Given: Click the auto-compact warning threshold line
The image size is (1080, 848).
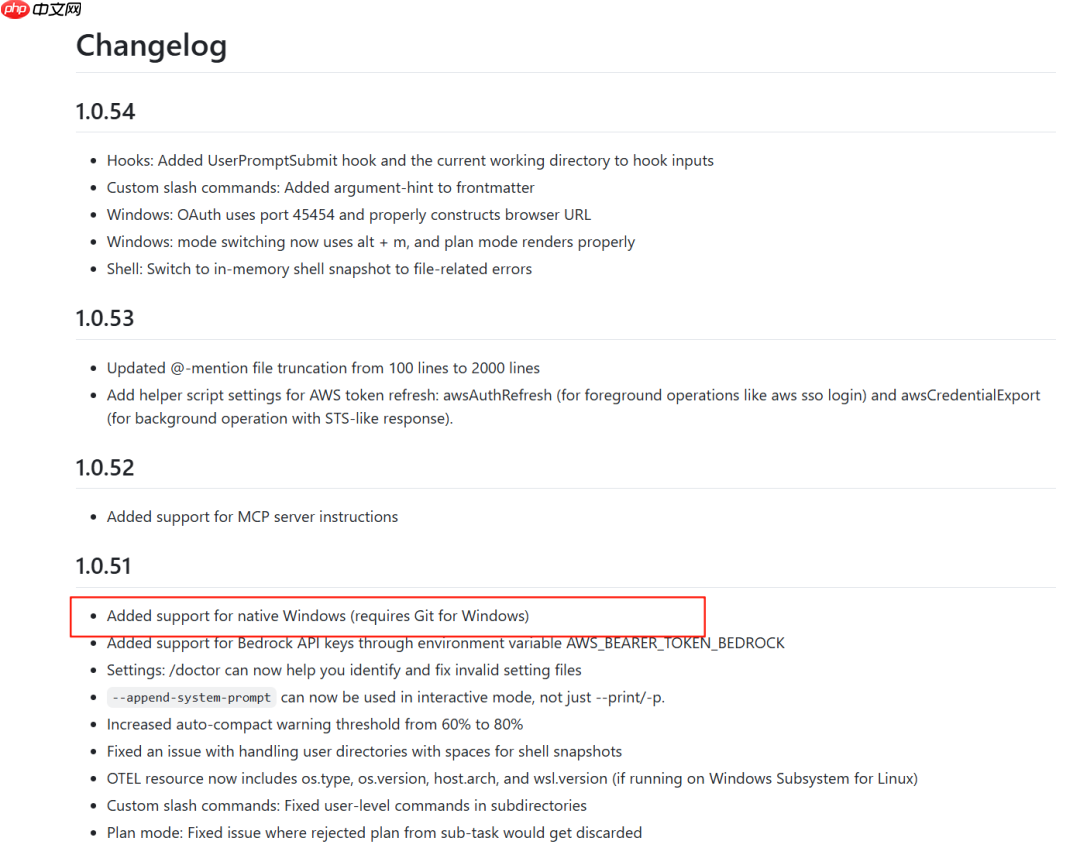Looking at the screenshot, I should click(x=315, y=724).
